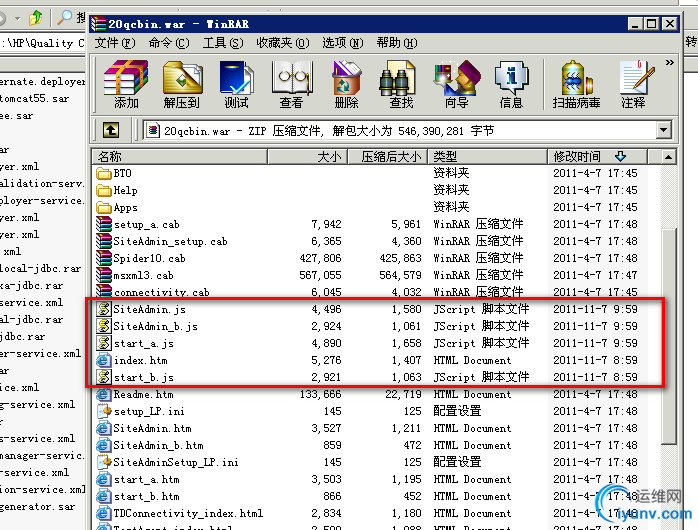Click the file list scroll up arrow
The width and height of the screenshot is (698, 530).
(x=668, y=157)
